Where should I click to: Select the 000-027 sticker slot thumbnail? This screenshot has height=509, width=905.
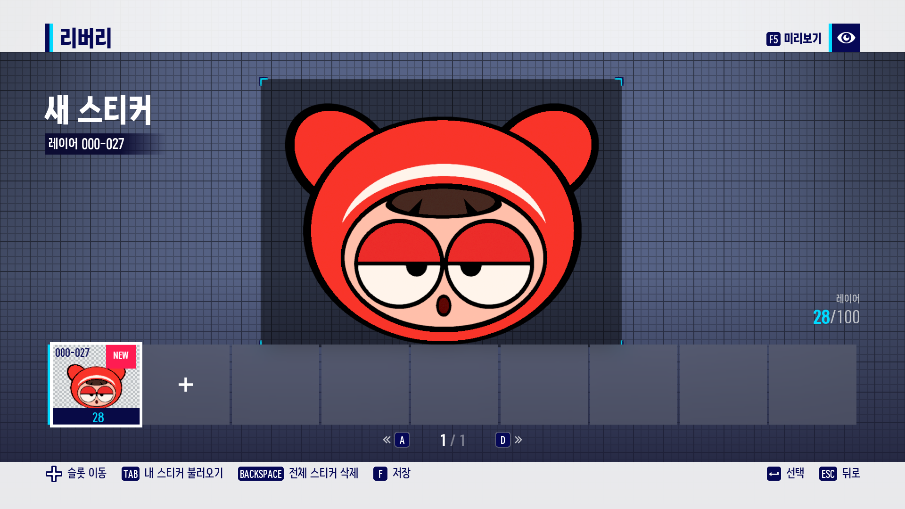click(96, 384)
